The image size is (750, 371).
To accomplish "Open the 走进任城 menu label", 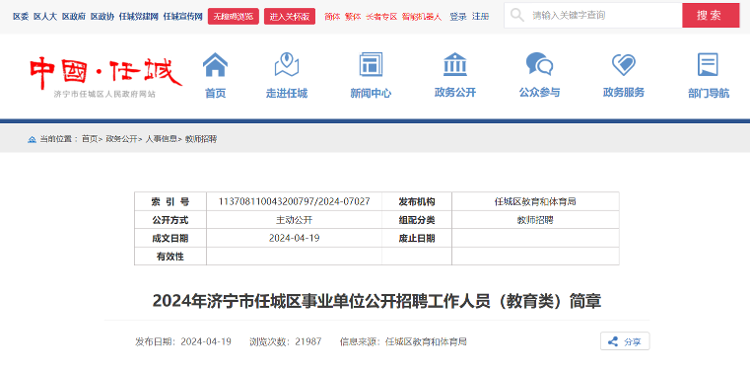I will (287, 93).
